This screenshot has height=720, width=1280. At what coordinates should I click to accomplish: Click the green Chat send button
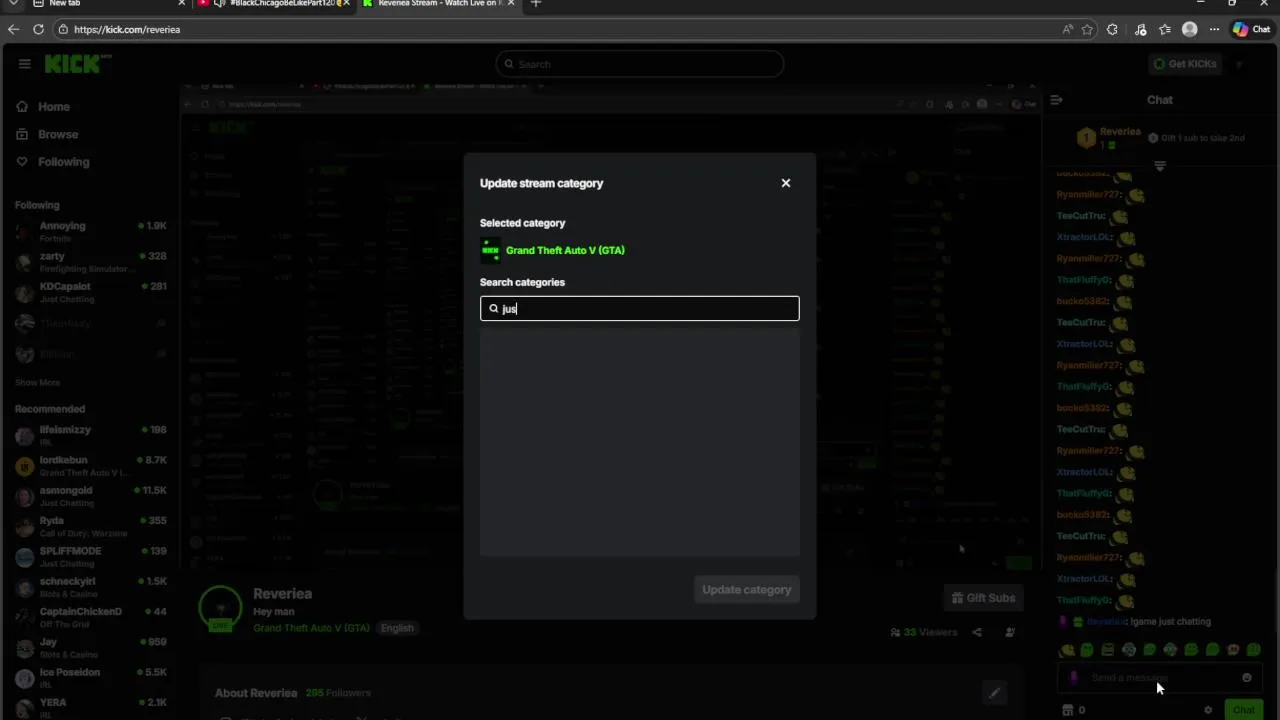tap(1243, 710)
